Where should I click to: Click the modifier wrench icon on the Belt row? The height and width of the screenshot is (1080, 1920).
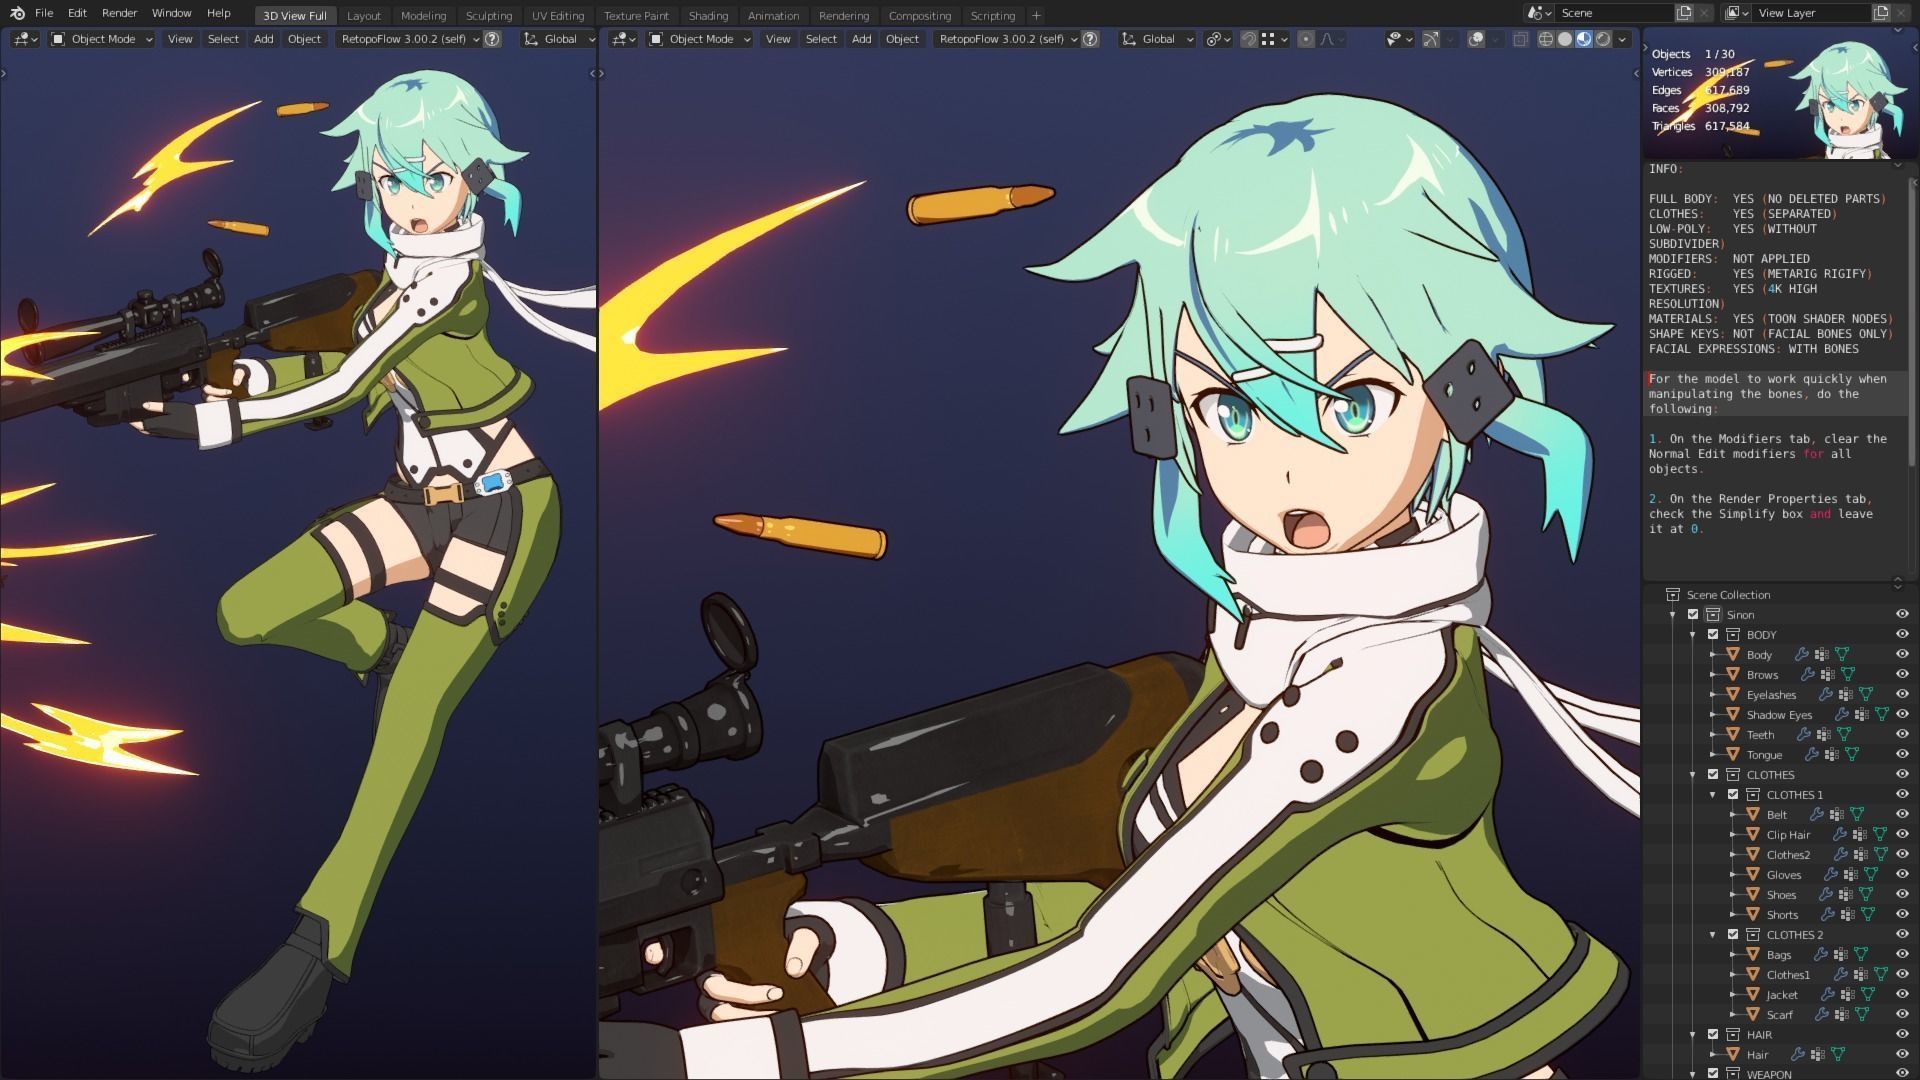coord(1817,814)
